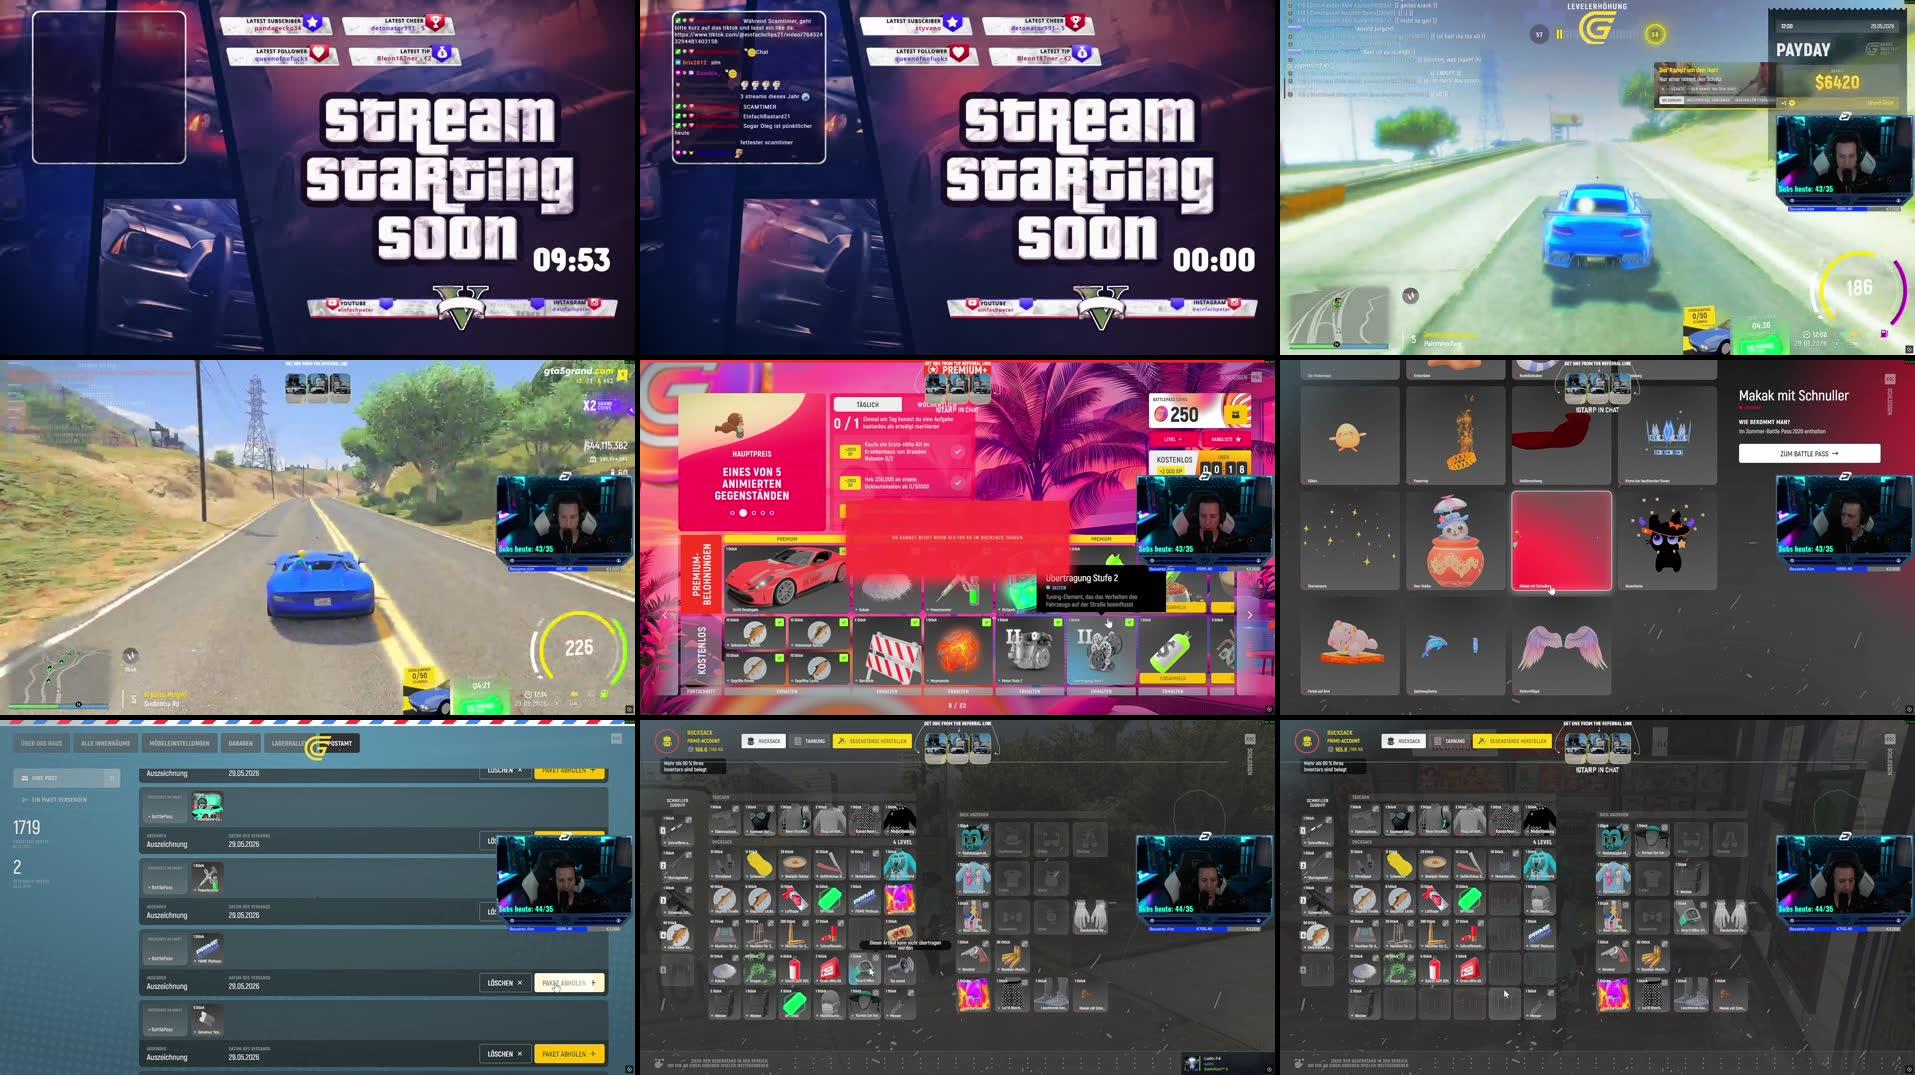Open the PRIME Platinum parcel thumbnail

pyautogui.click(x=207, y=949)
